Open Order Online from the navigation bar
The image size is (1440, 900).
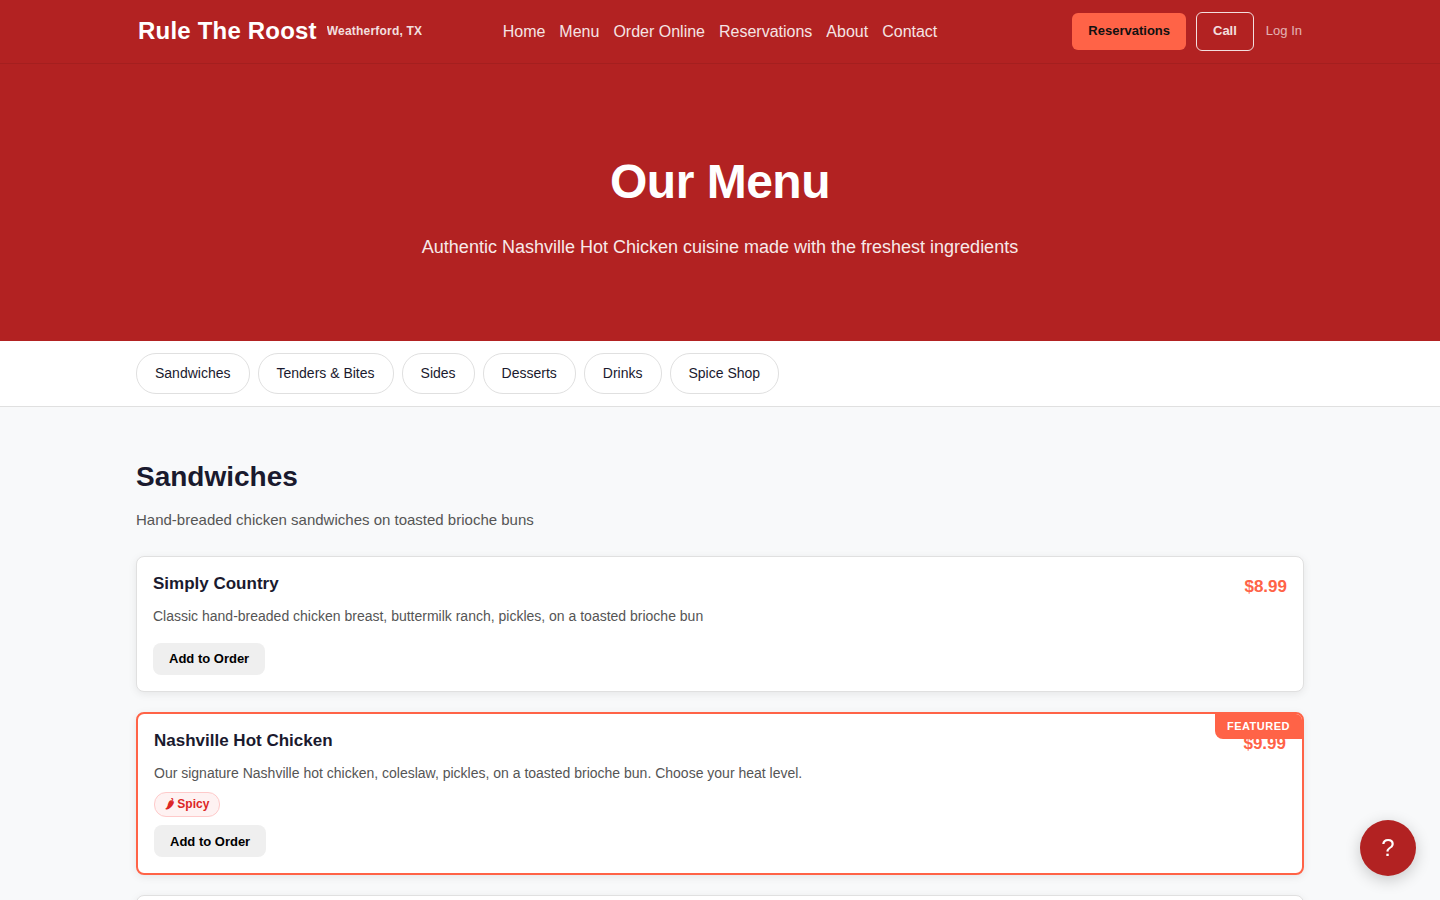[658, 31]
